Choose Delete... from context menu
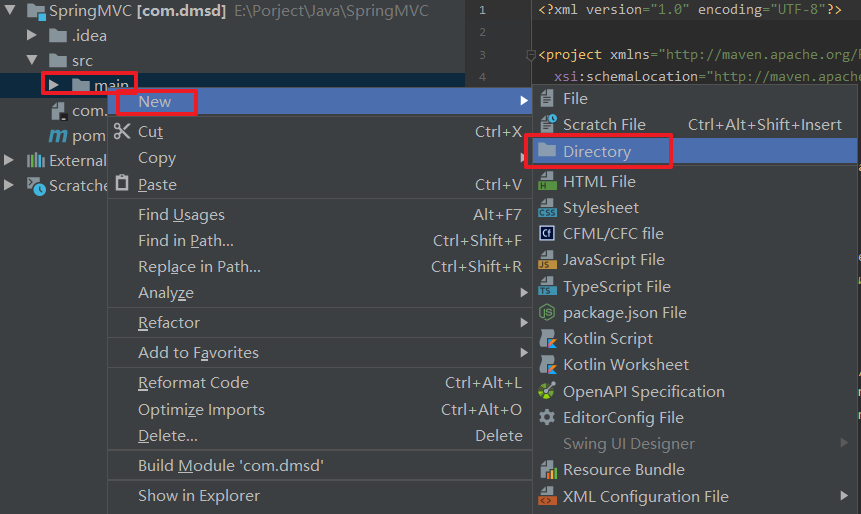 click(x=320, y=436)
